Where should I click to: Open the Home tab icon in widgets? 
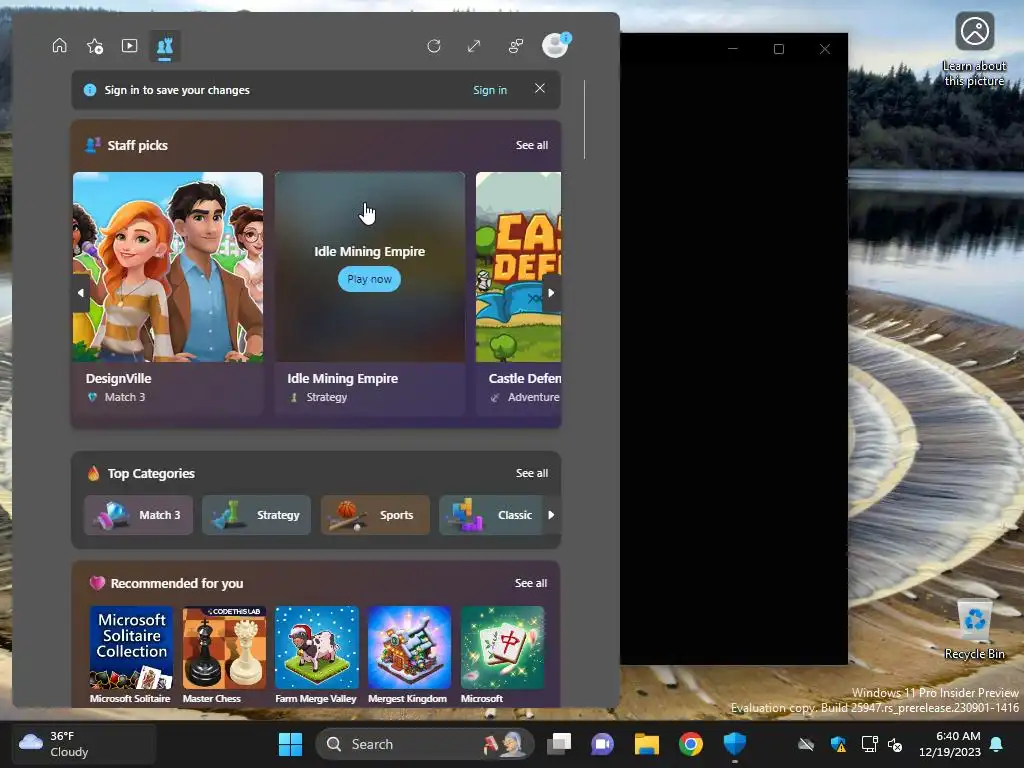[59, 46]
